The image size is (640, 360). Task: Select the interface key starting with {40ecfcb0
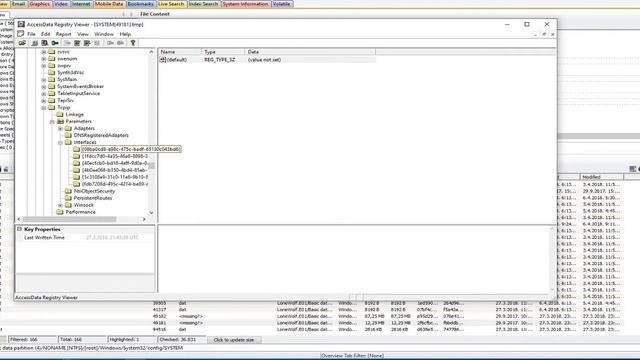115,163
